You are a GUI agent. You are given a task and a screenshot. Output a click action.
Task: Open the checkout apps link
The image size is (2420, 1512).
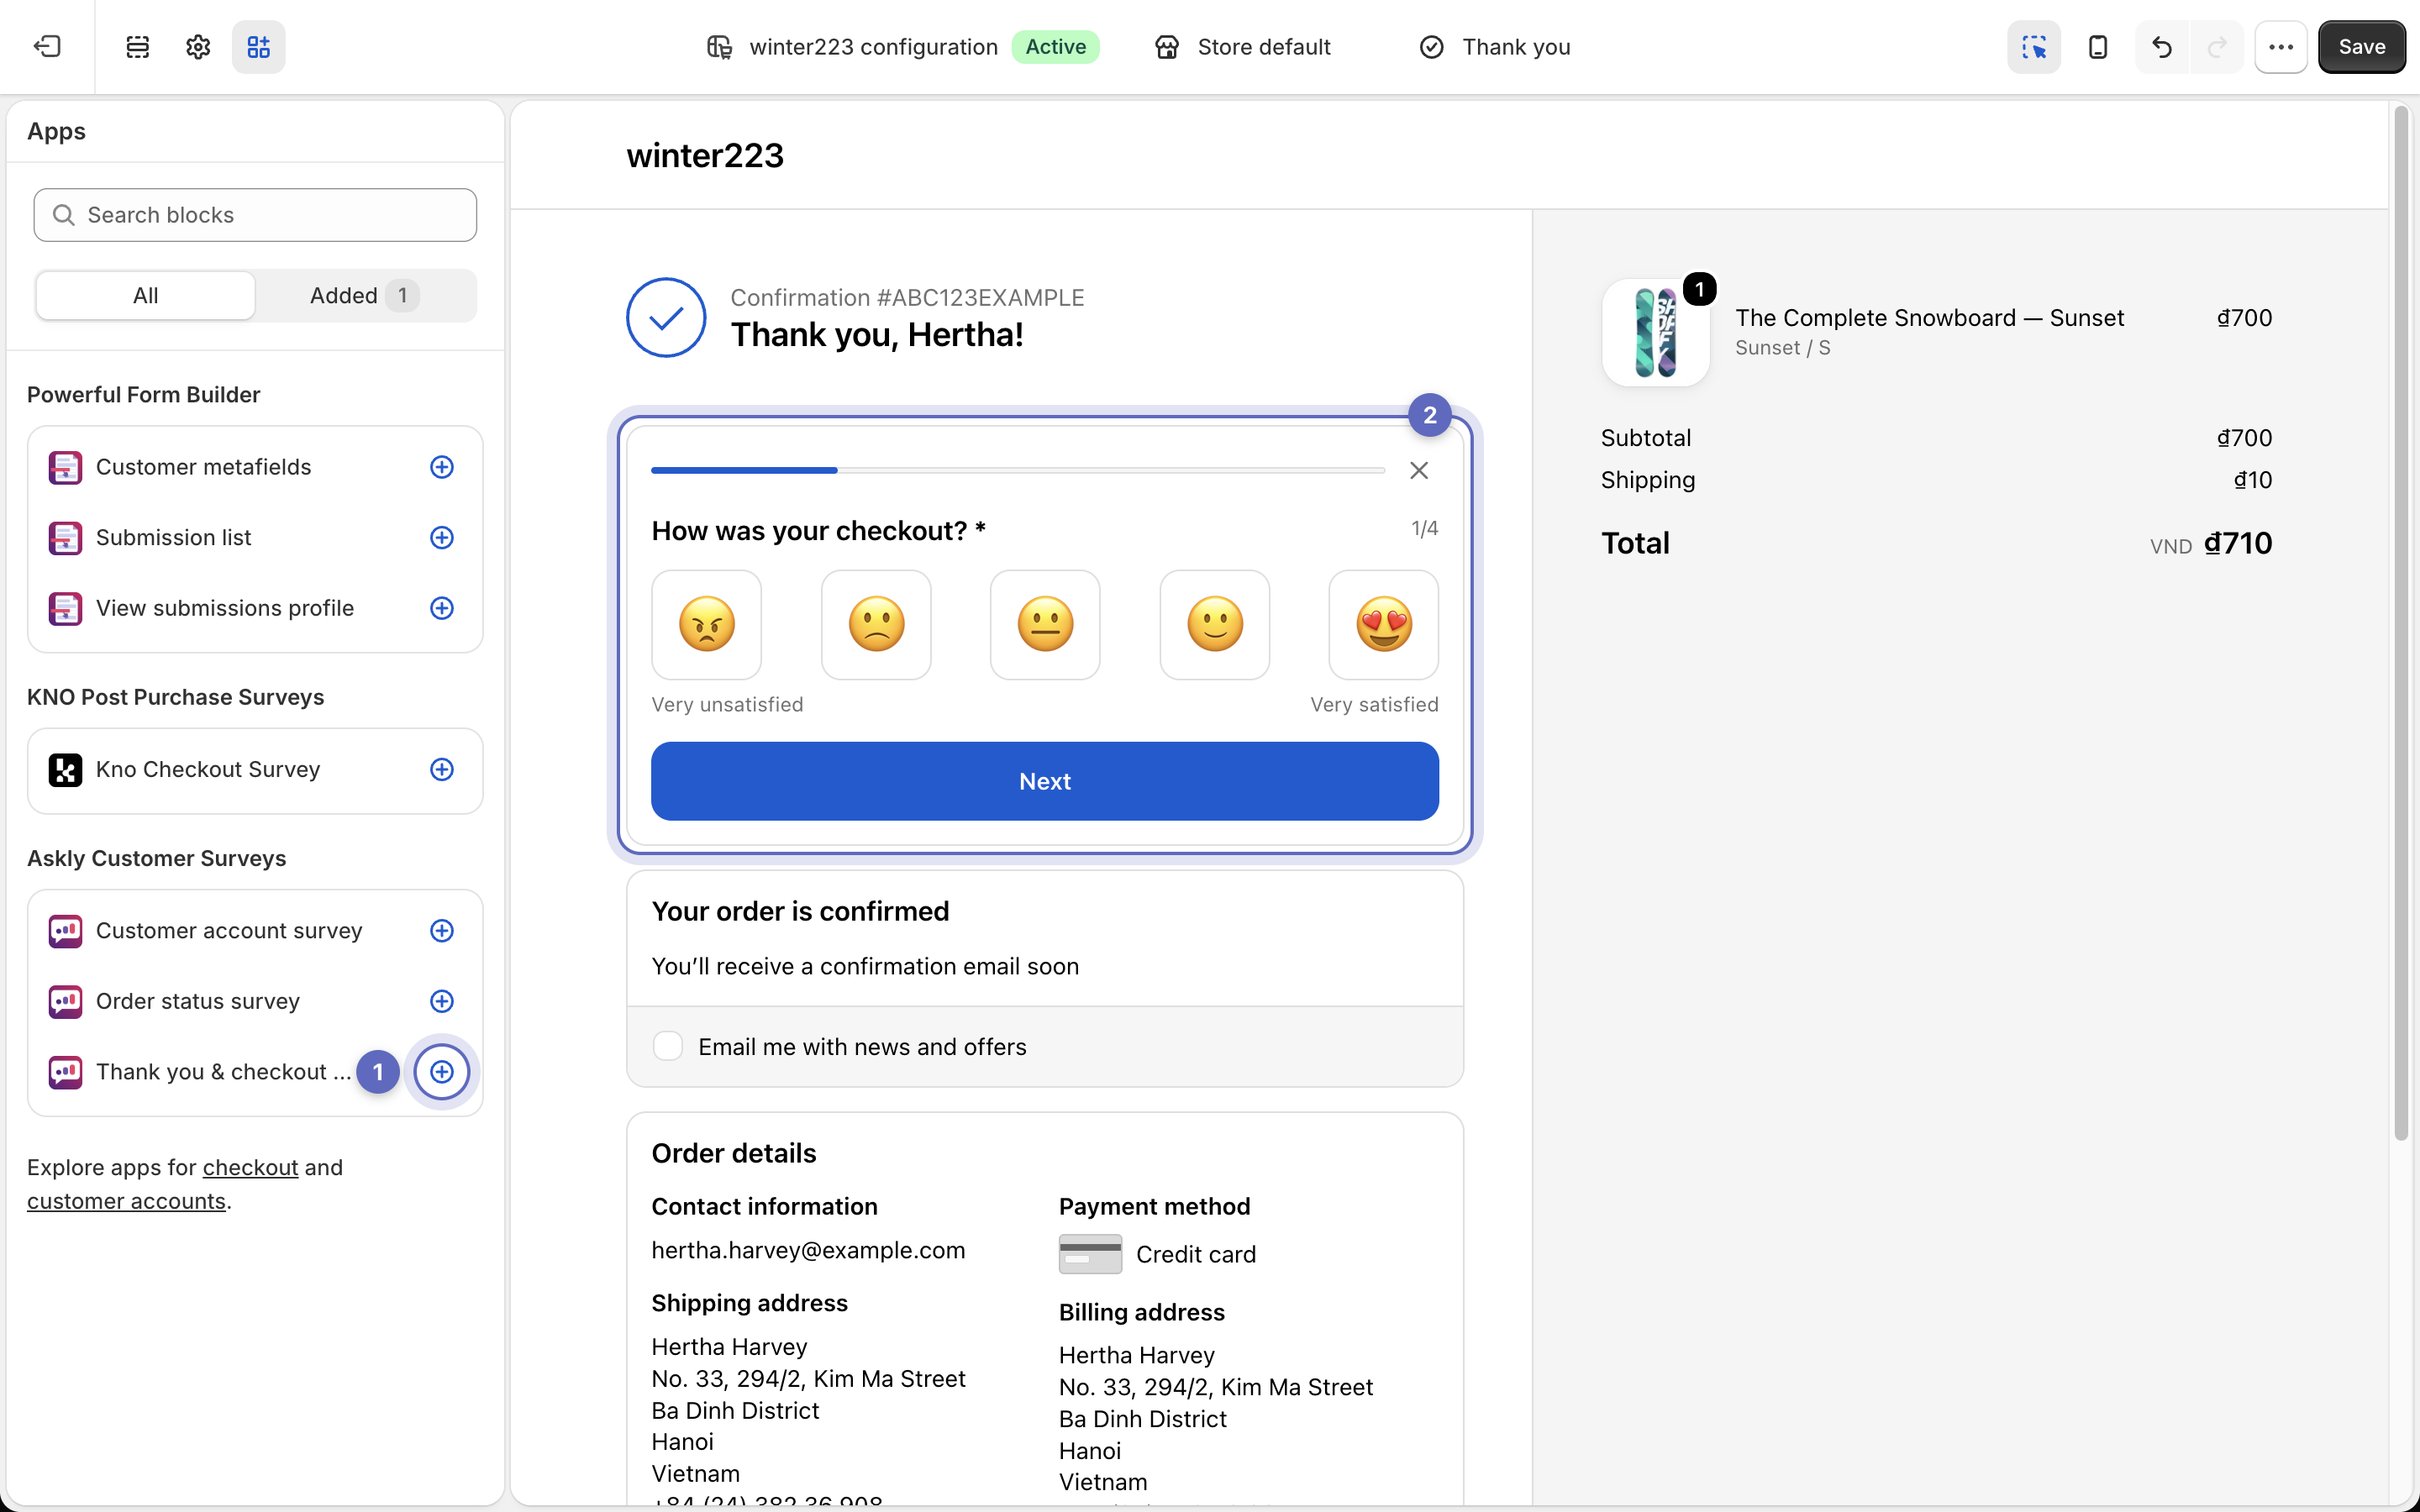pos(250,1167)
